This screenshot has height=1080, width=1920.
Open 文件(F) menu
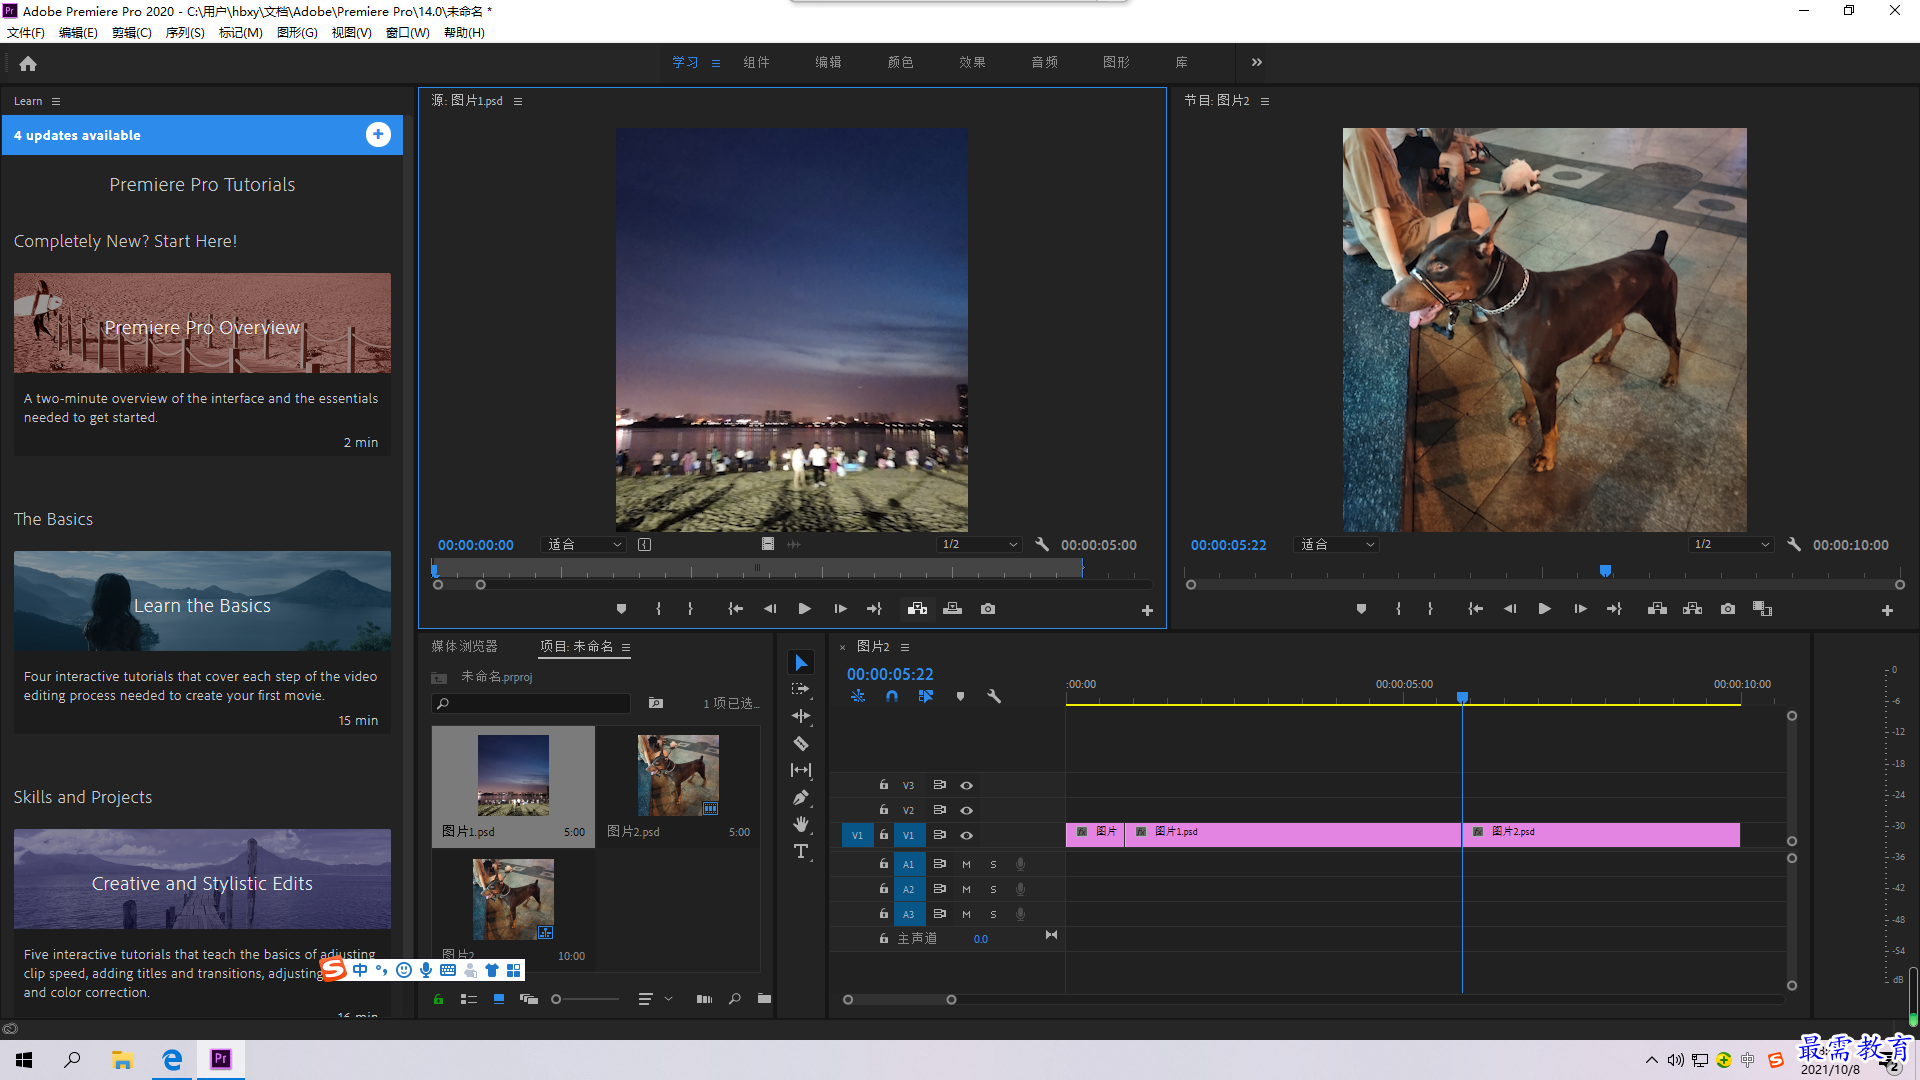point(26,32)
